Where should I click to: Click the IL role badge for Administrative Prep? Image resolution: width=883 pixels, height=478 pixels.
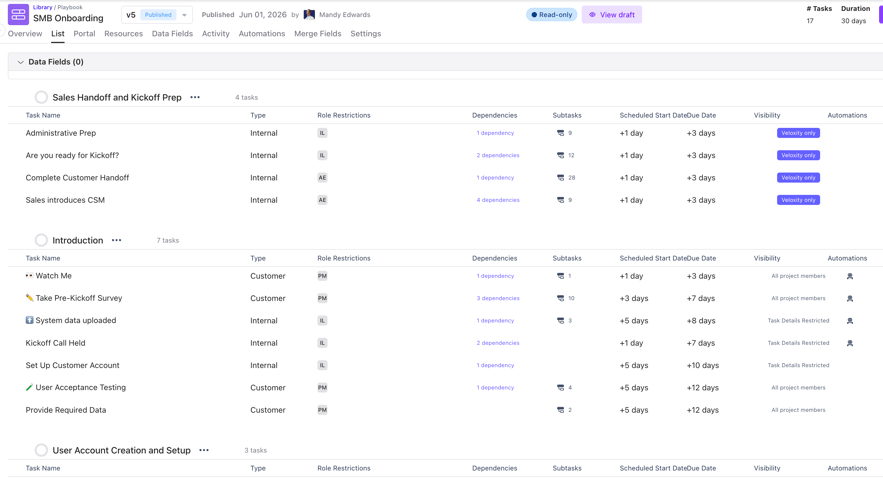(322, 133)
